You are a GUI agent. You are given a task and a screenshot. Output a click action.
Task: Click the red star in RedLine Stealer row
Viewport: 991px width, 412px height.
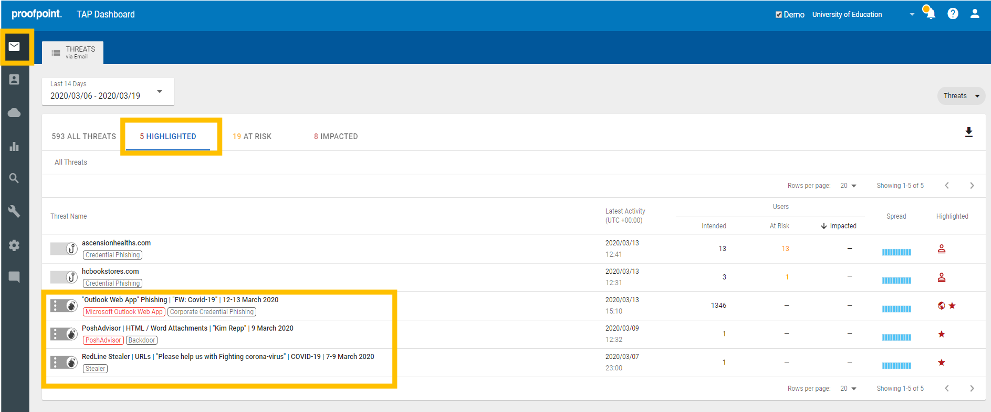point(942,362)
